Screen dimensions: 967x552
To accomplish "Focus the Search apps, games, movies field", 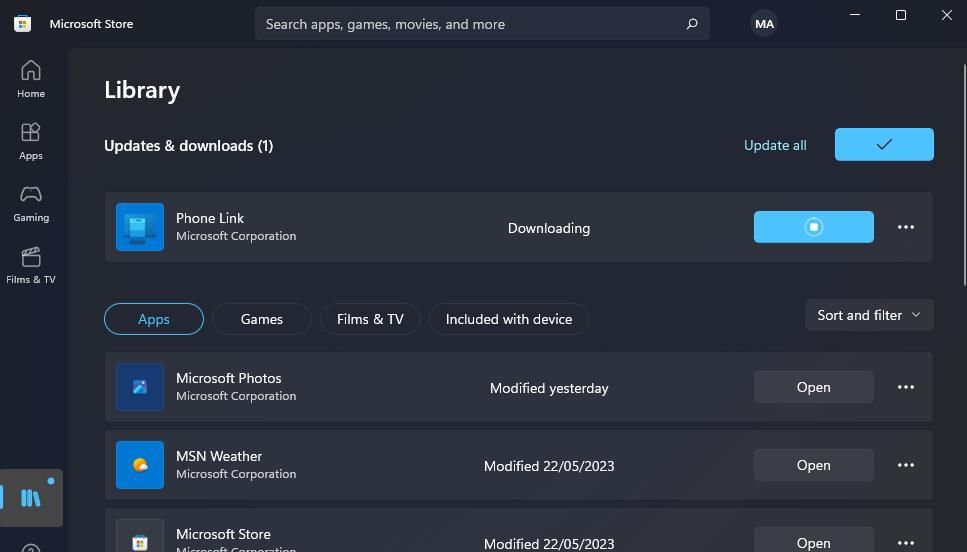I will tap(470, 24).
